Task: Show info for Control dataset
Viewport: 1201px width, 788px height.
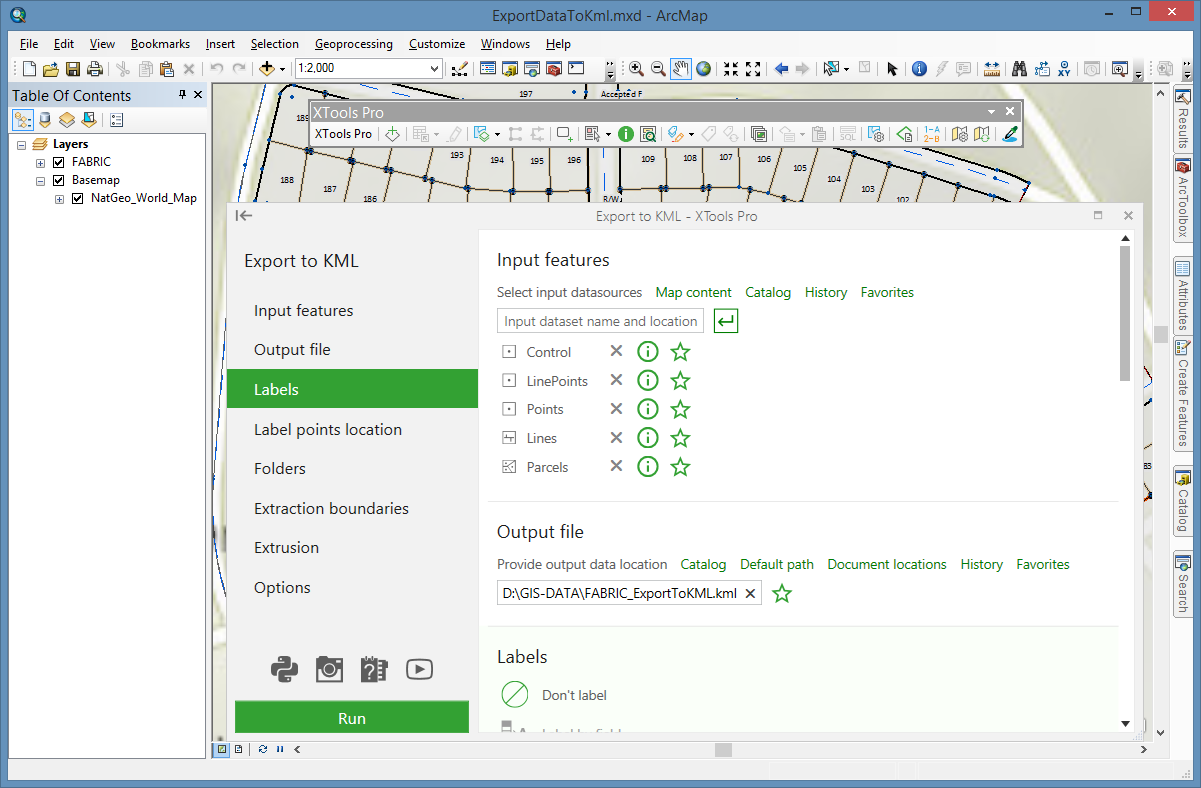Action: (x=648, y=352)
